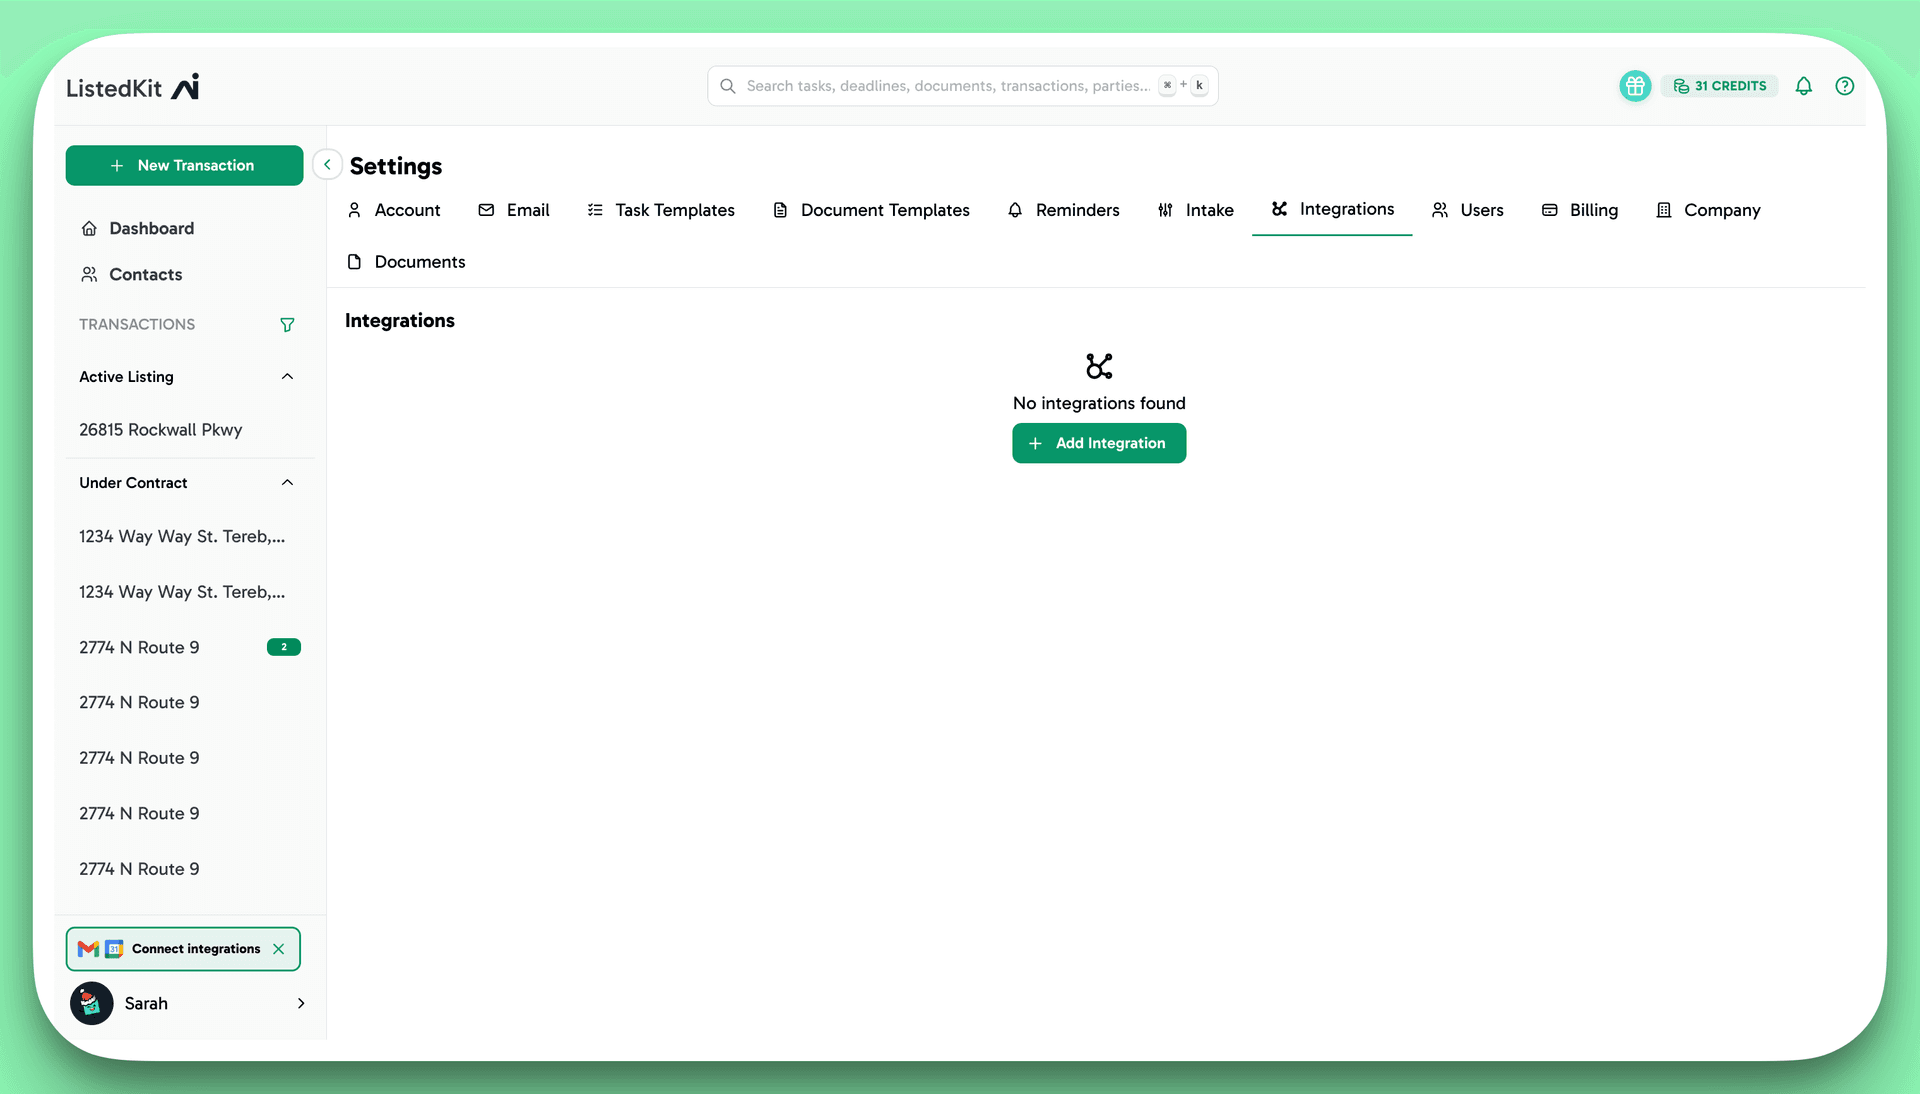Select the Contacts icon in the sidebar

tap(90, 274)
